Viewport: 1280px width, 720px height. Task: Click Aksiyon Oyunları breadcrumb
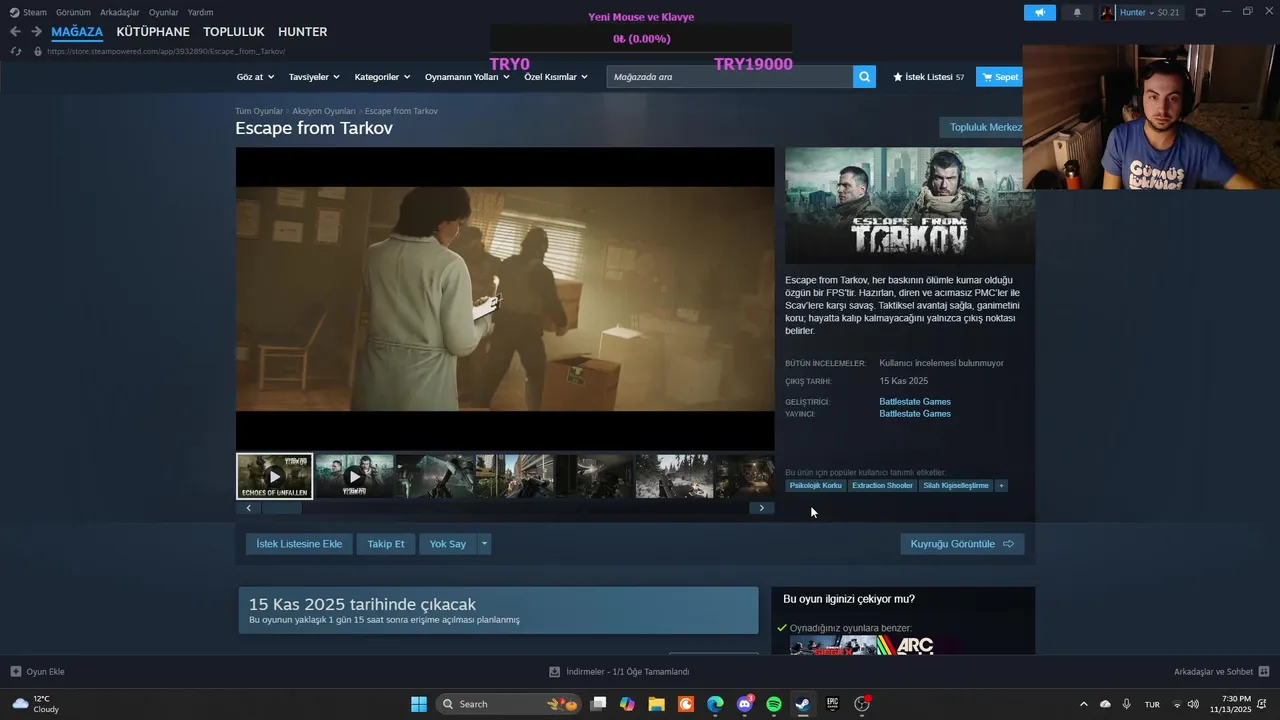tap(324, 111)
